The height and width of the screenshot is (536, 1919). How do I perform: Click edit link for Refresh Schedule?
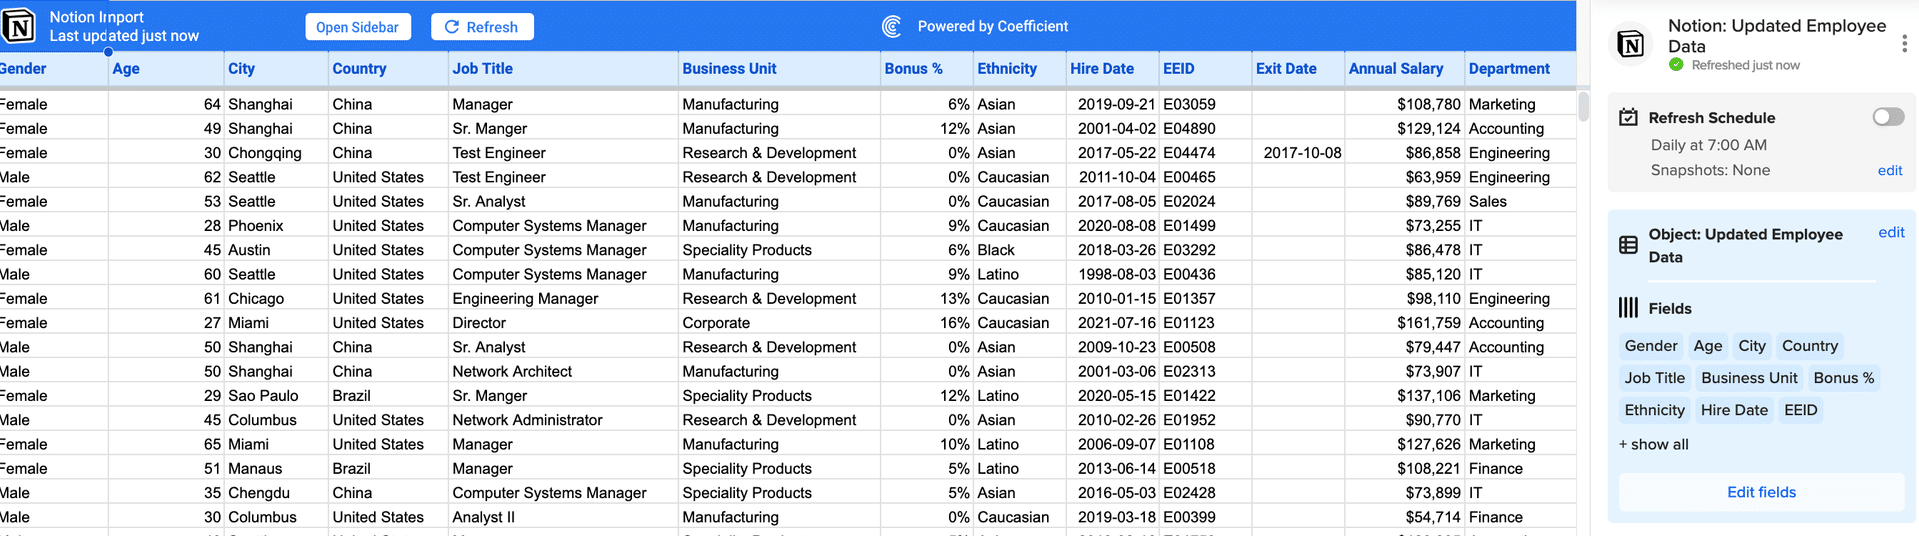[x=1890, y=170]
